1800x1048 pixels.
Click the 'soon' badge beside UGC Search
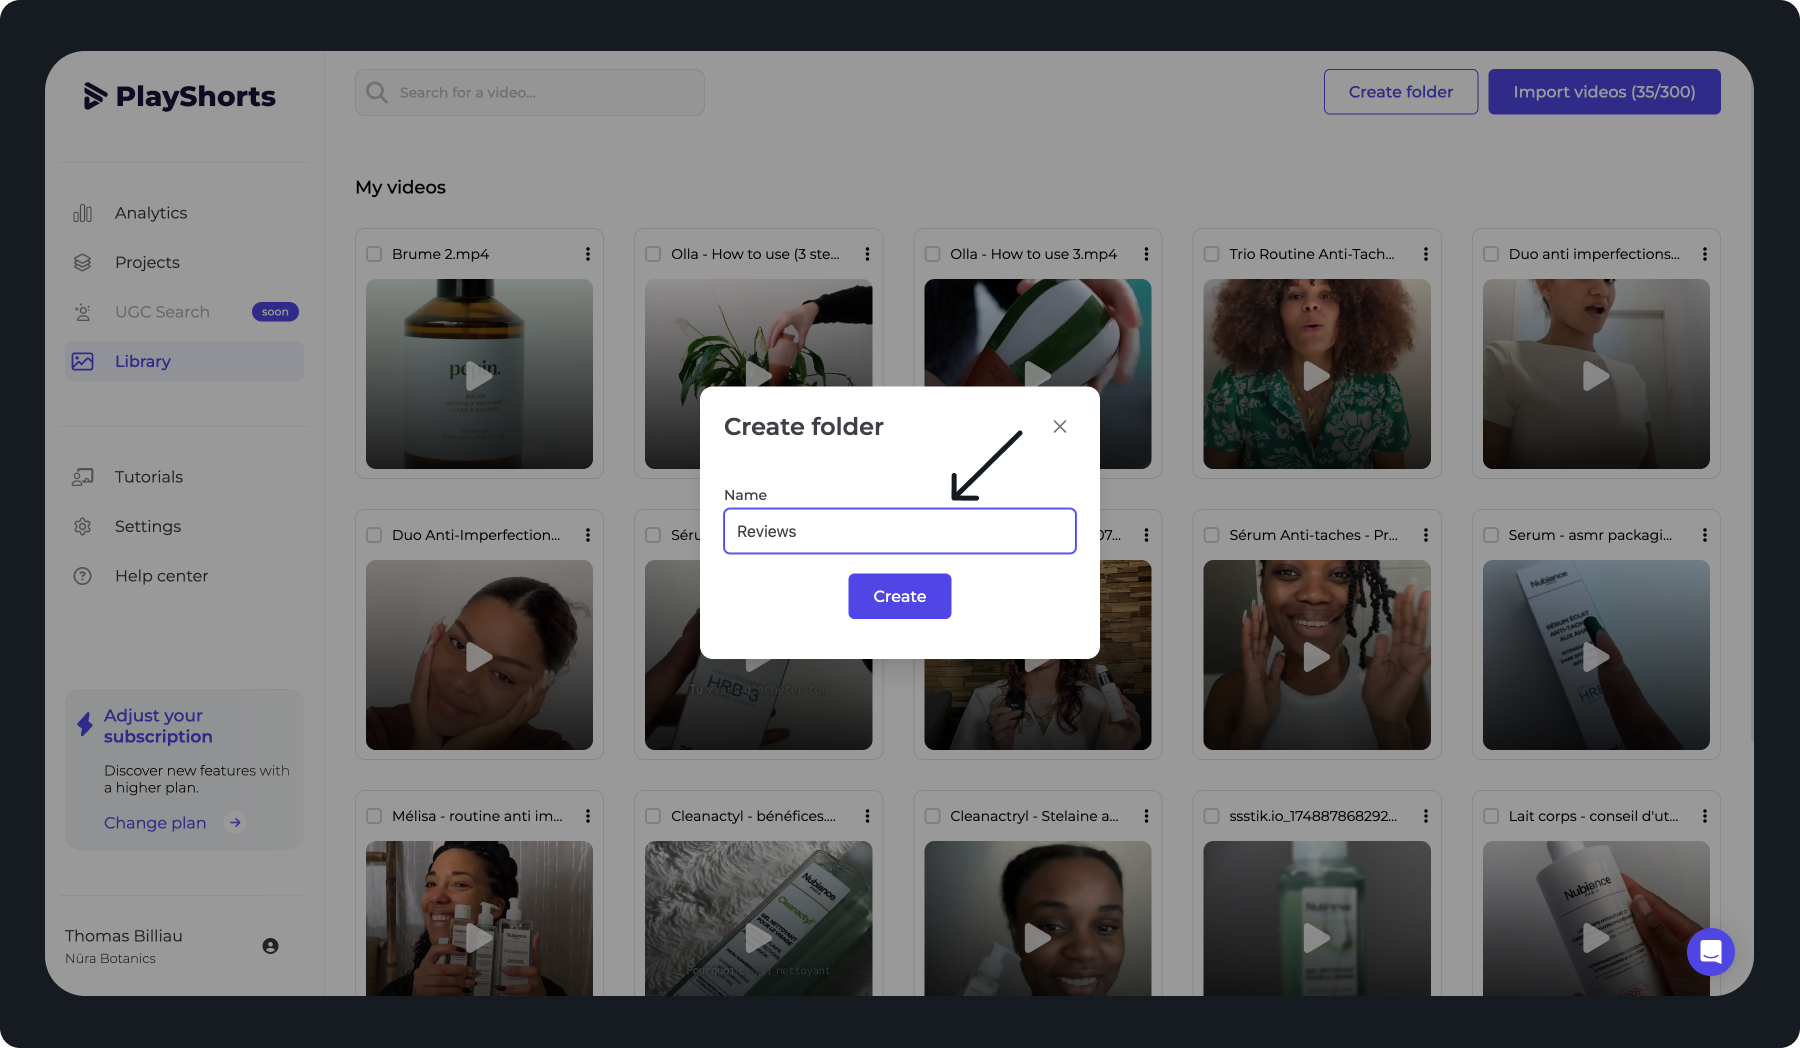pyautogui.click(x=275, y=312)
